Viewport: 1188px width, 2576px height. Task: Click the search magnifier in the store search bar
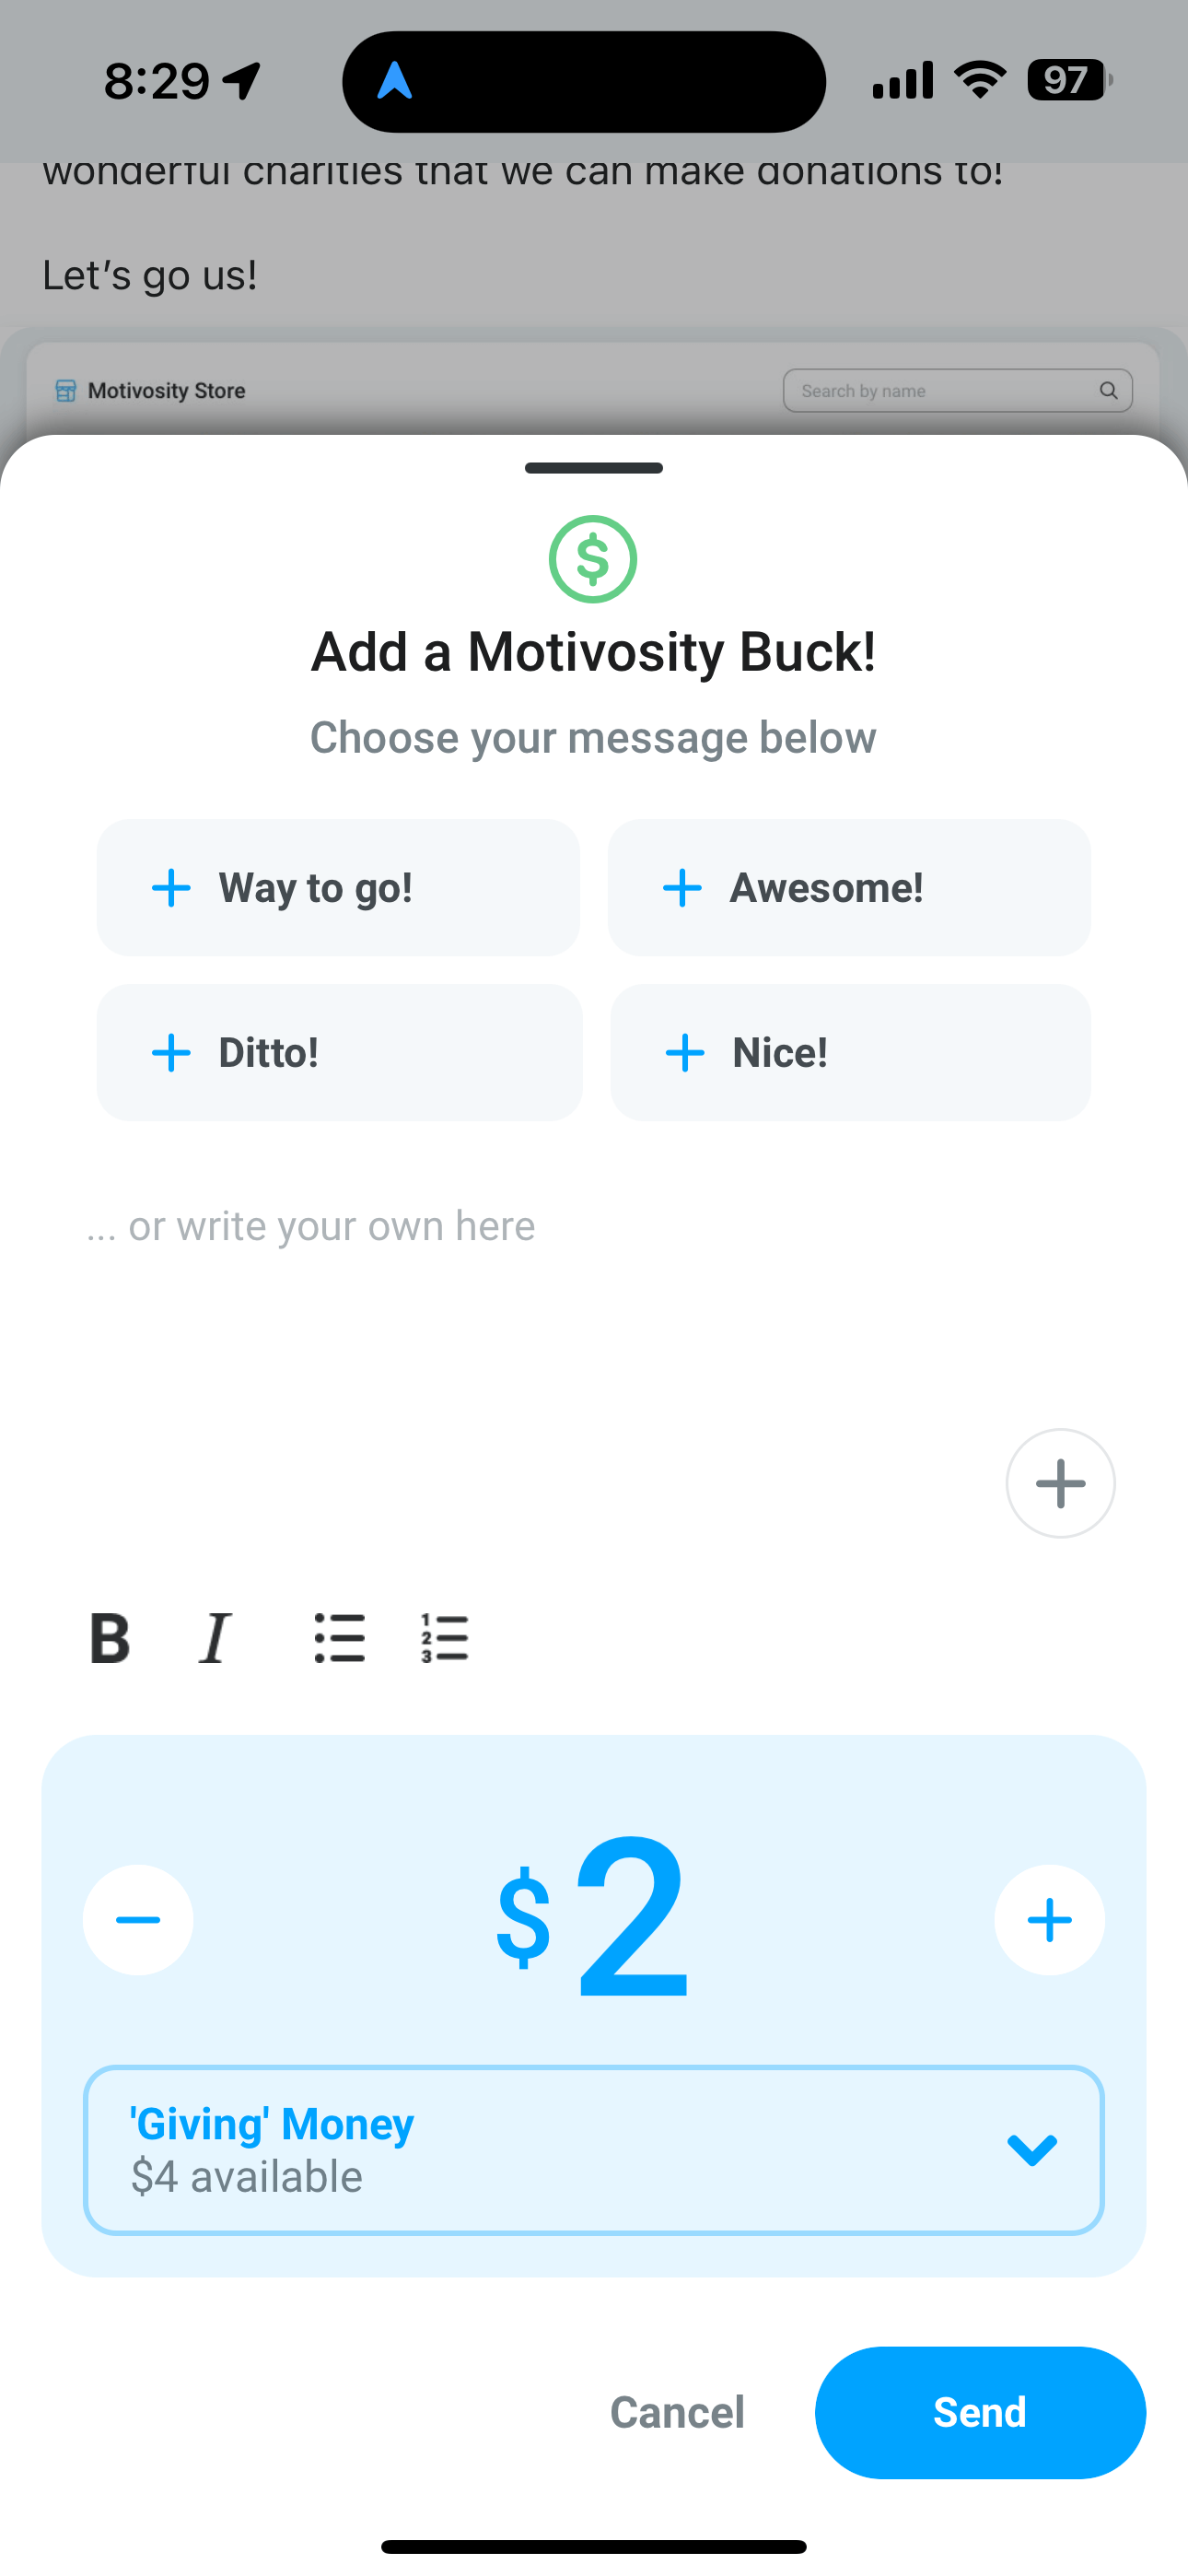pyautogui.click(x=1108, y=390)
